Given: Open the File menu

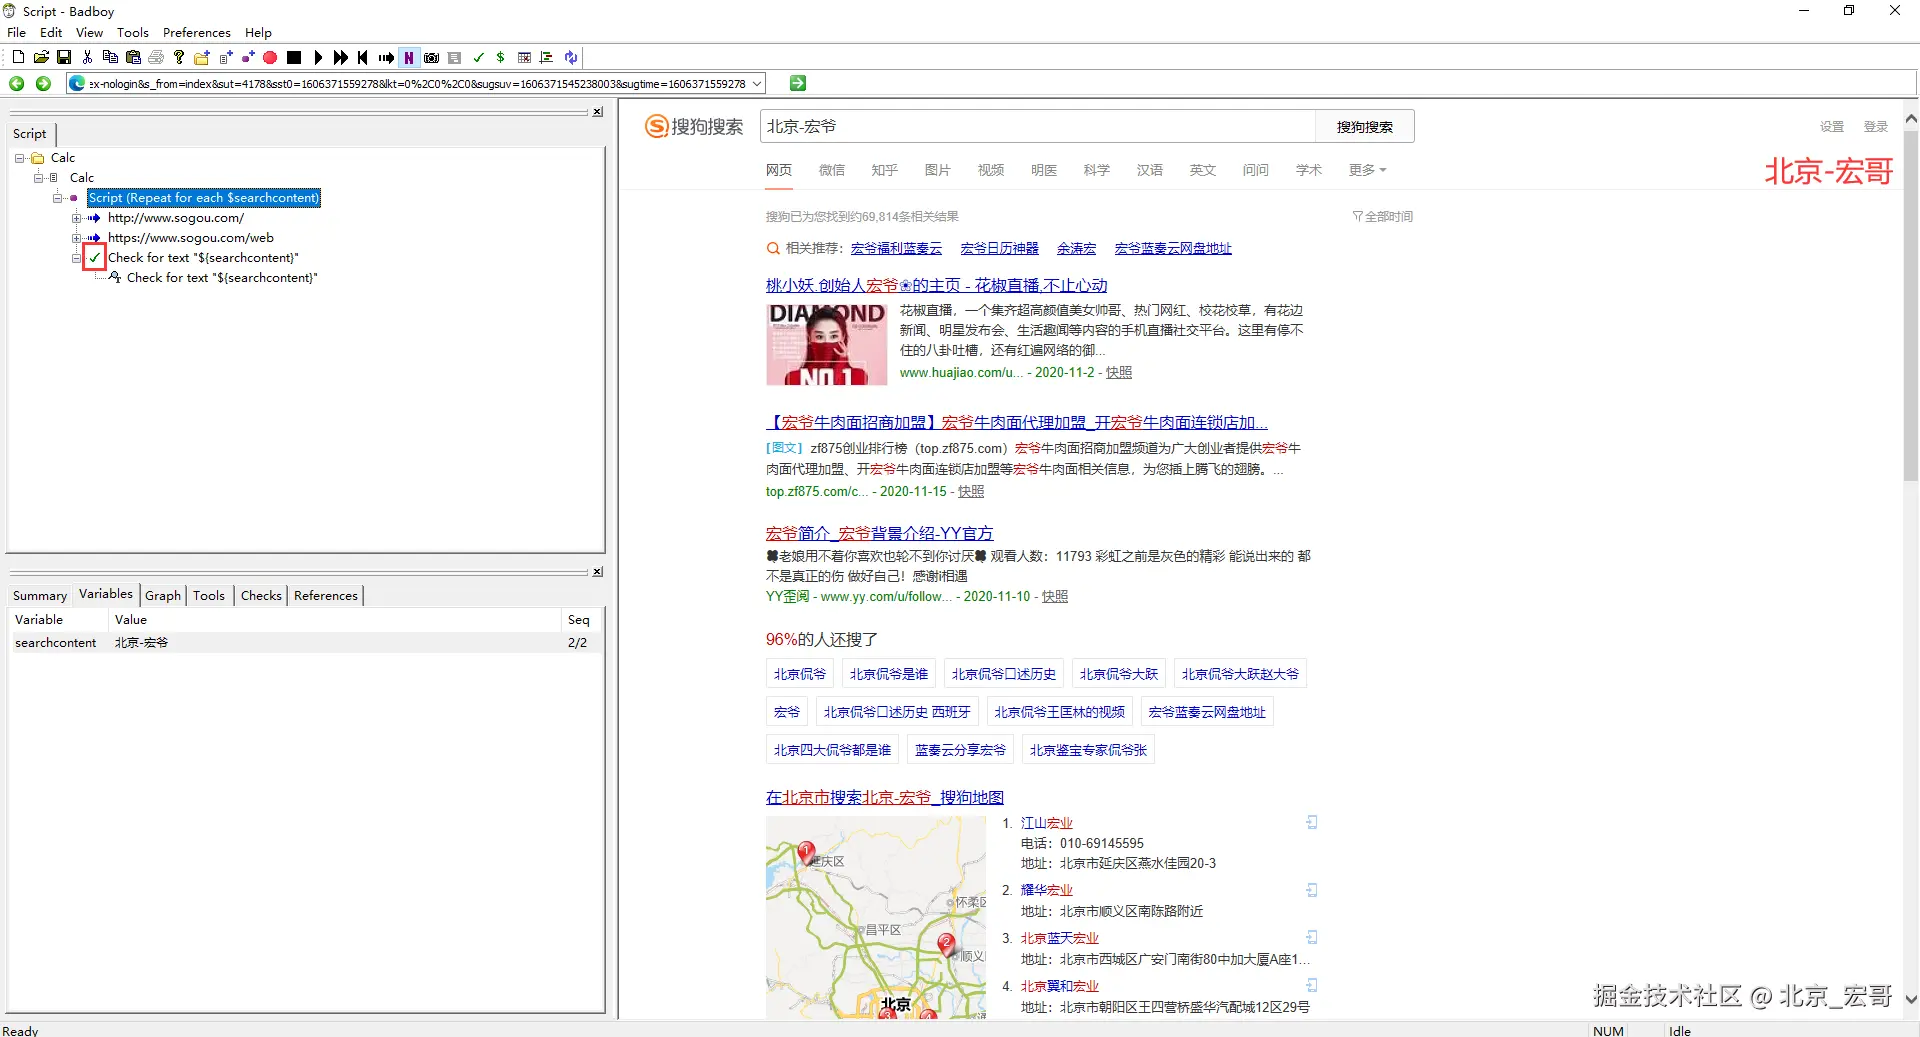Looking at the screenshot, I should coord(17,33).
